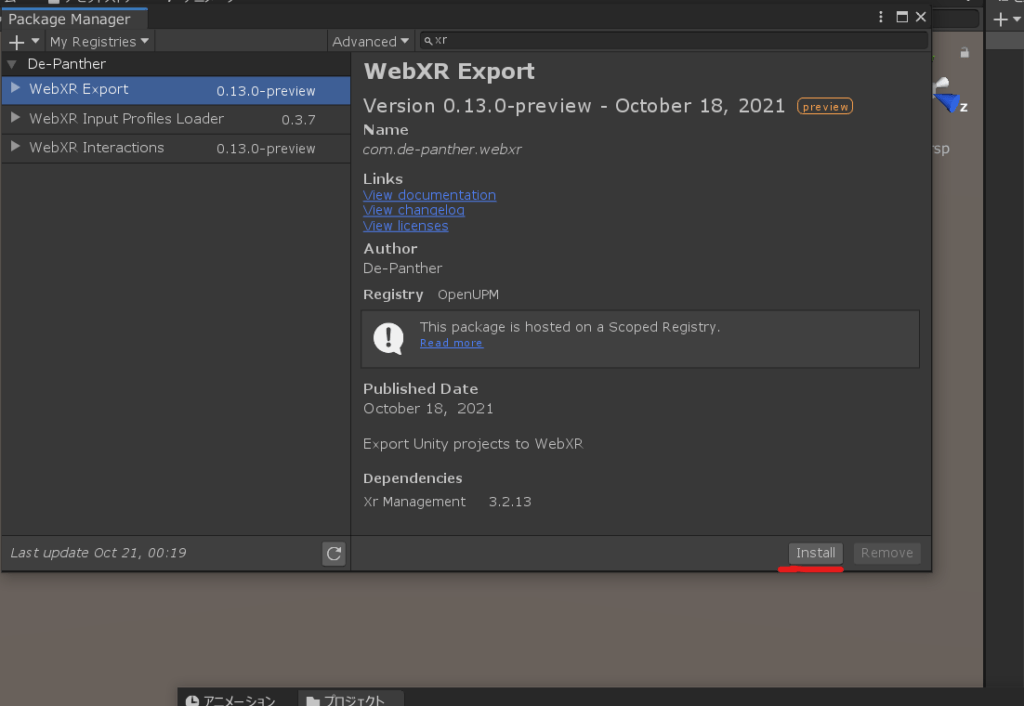Image resolution: width=1024 pixels, height=706 pixels.
Task: Click the refresh packages icon
Action: 334,552
